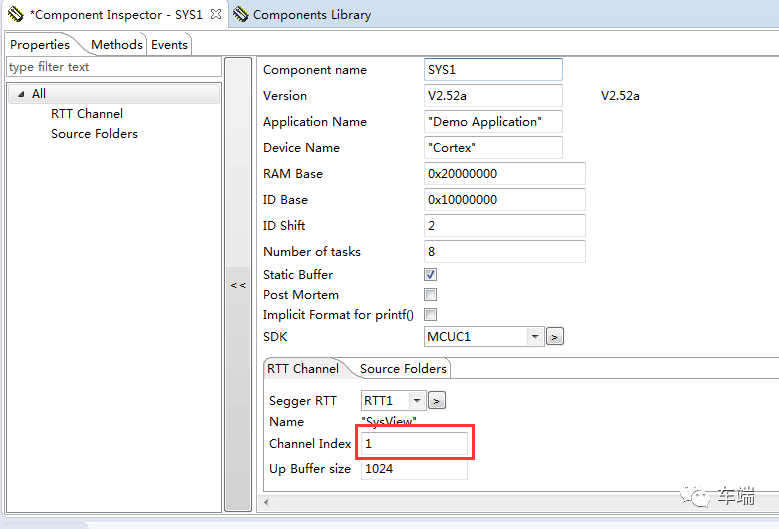This screenshot has width=779, height=529.
Task: Enable the Post Mortem checkbox
Action: (431, 295)
